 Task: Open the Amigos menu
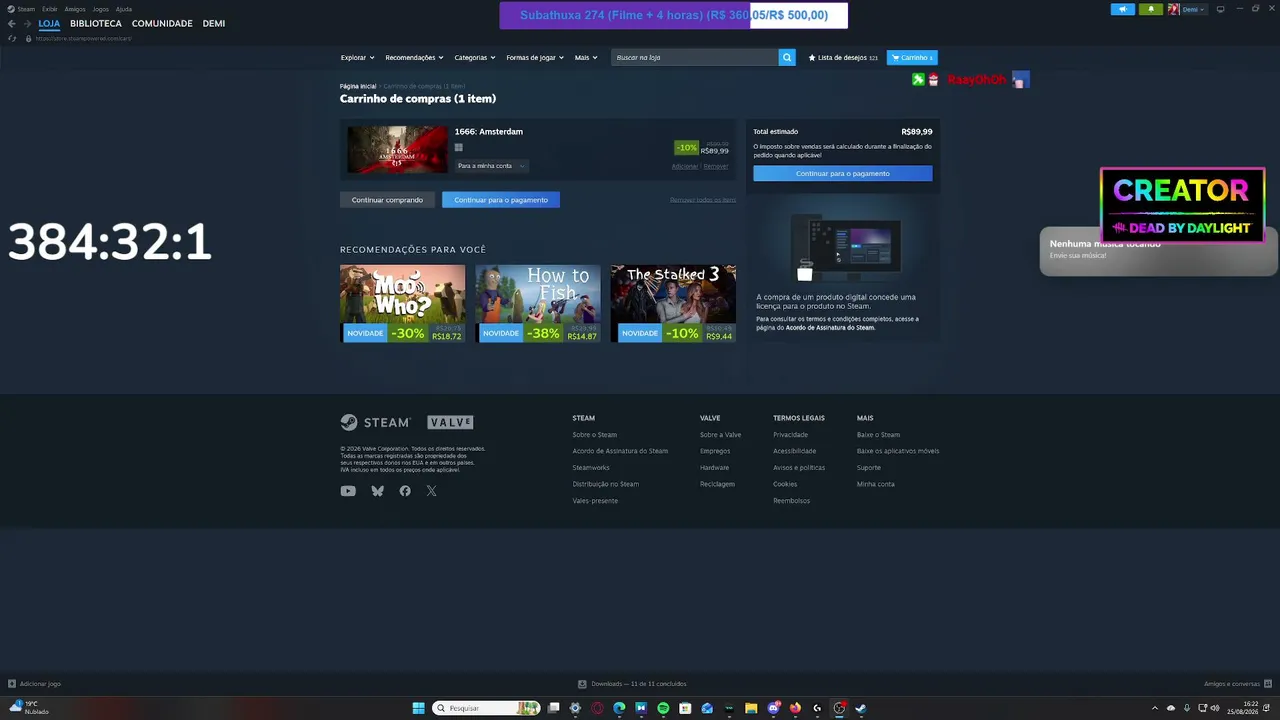coord(75,9)
